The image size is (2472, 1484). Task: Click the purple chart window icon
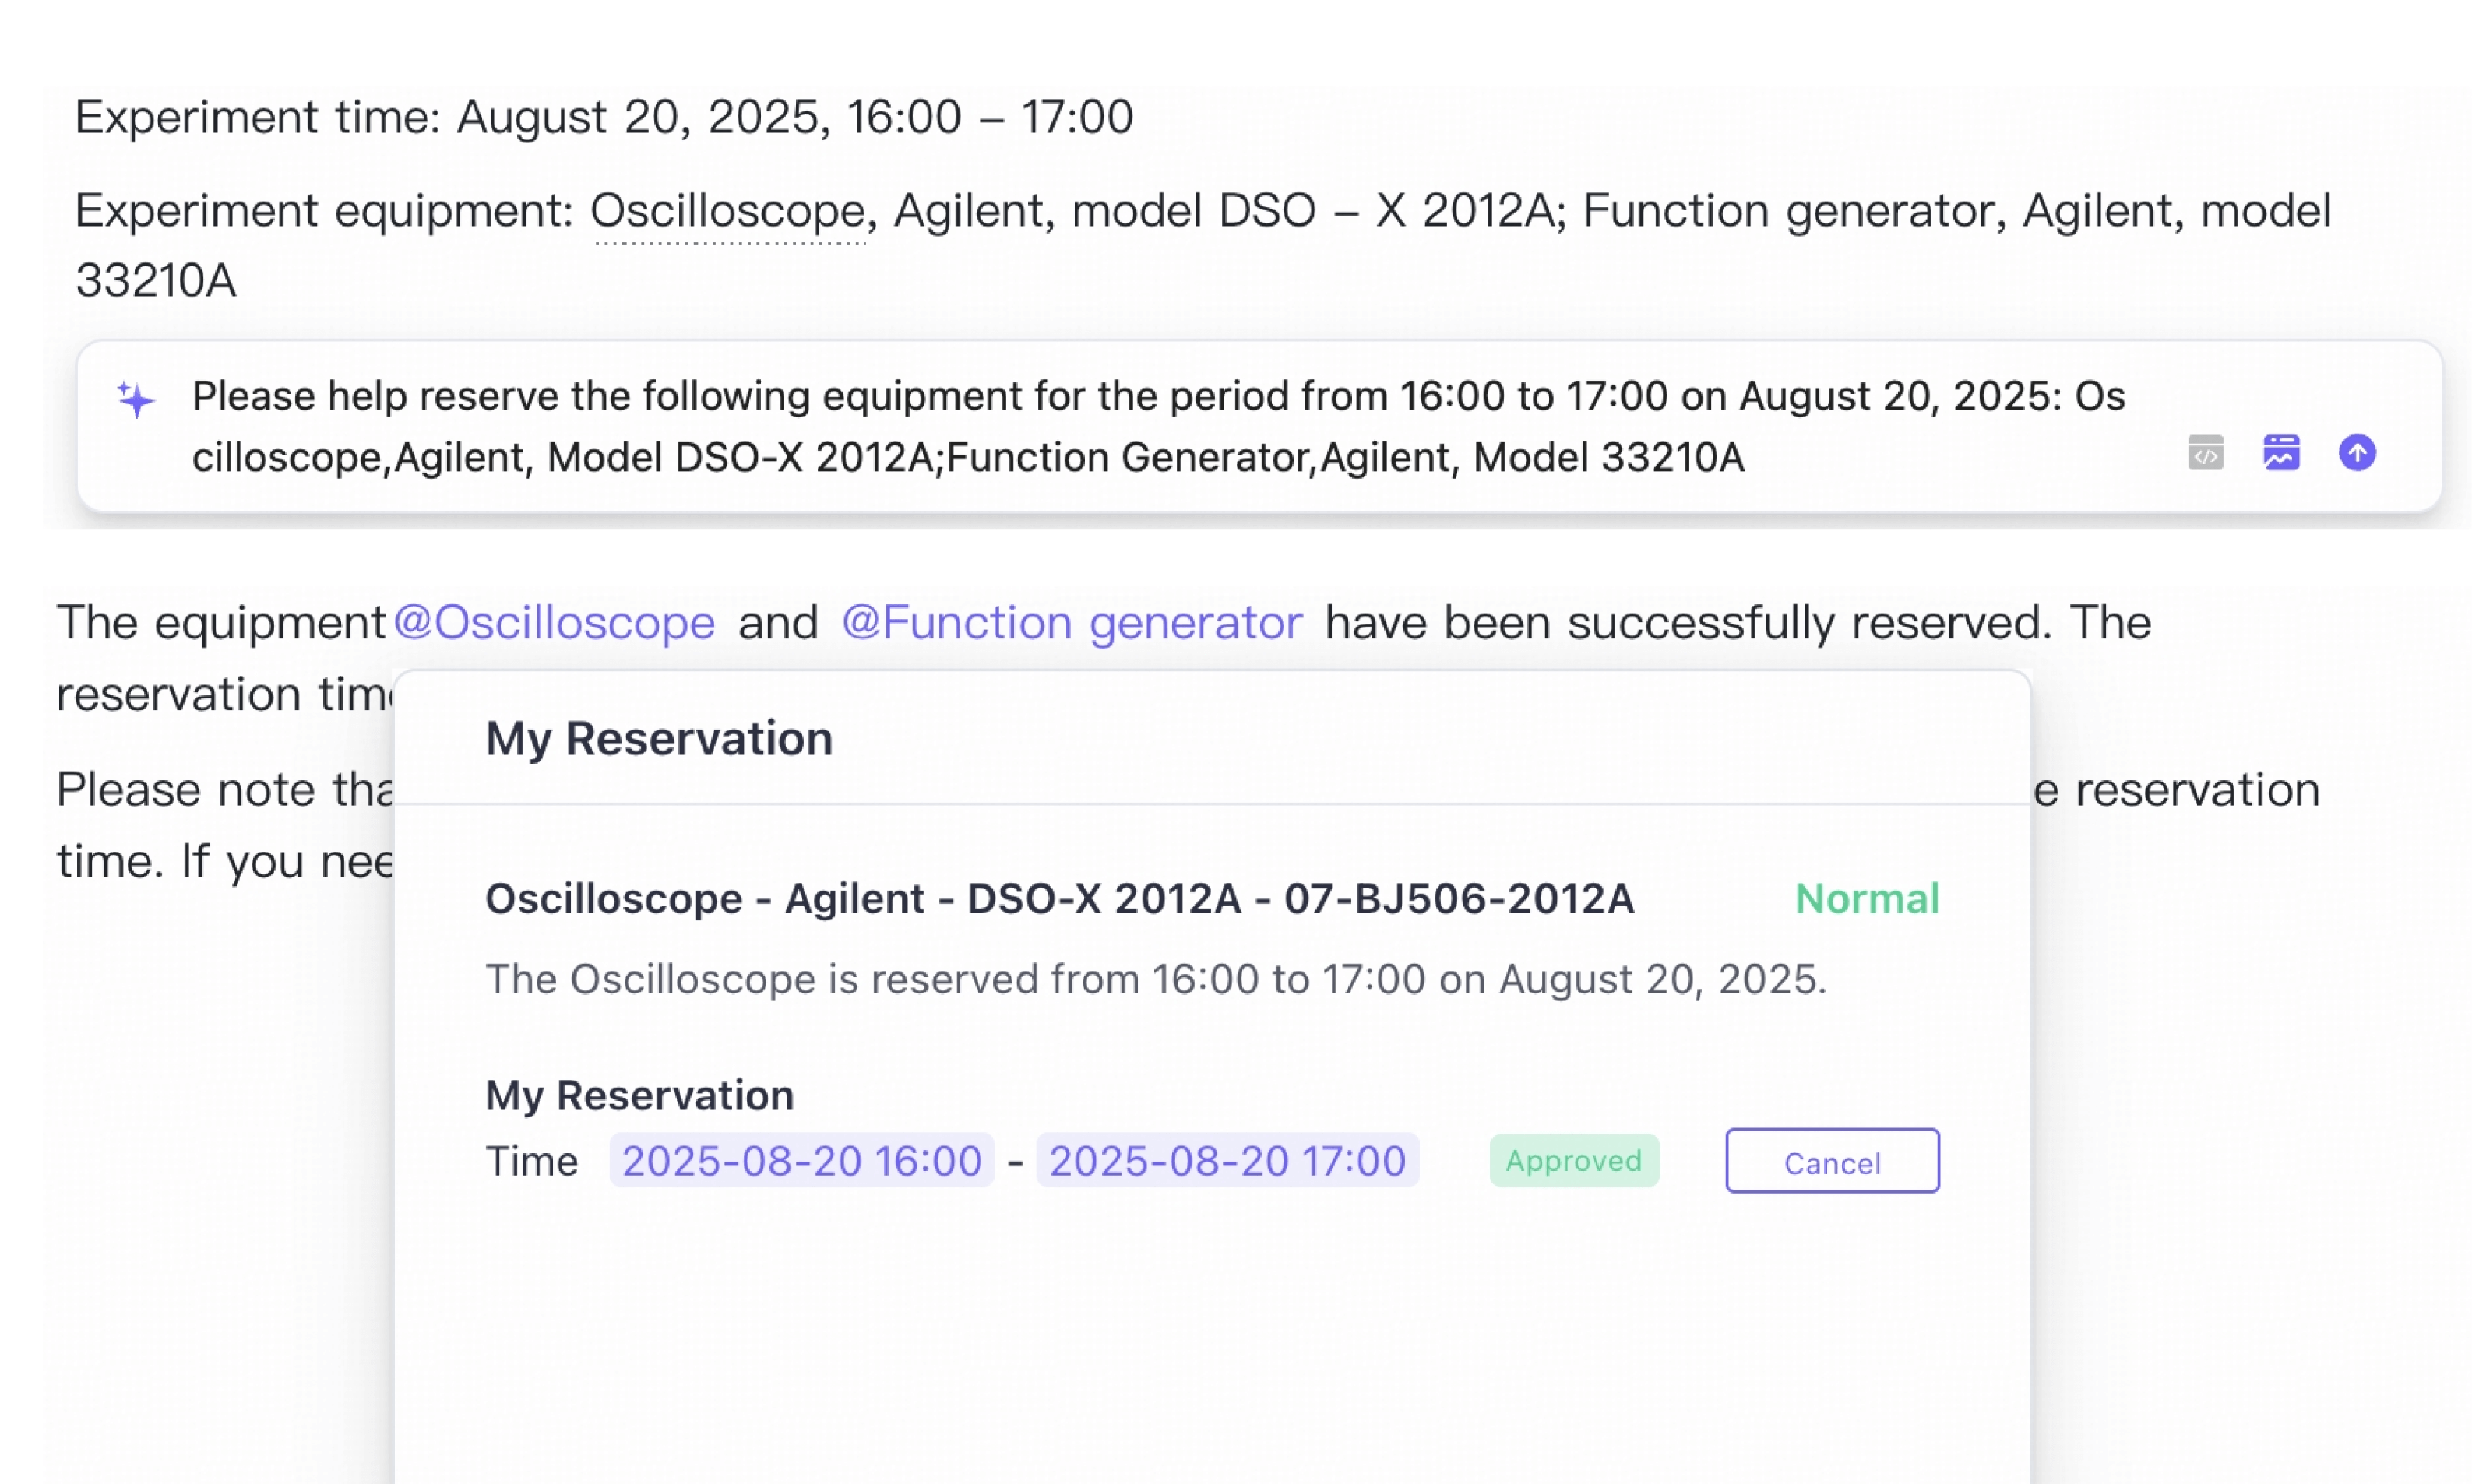pos(2281,452)
